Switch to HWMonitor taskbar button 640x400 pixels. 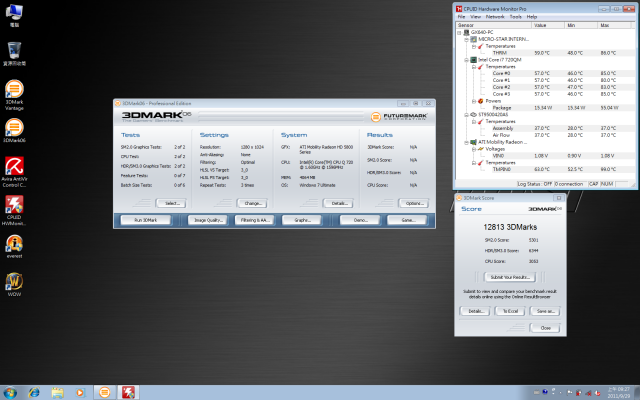click(128, 393)
